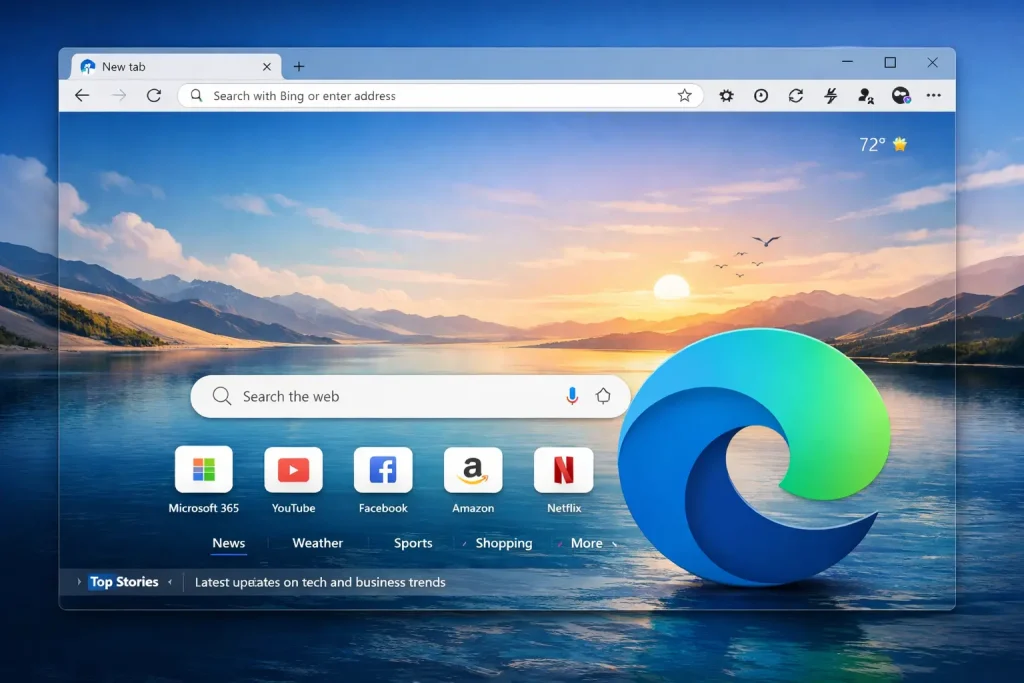This screenshot has height=683, width=1024.
Task: Open the Facebook shortcut tile
Action: click(x=383, y=469)
